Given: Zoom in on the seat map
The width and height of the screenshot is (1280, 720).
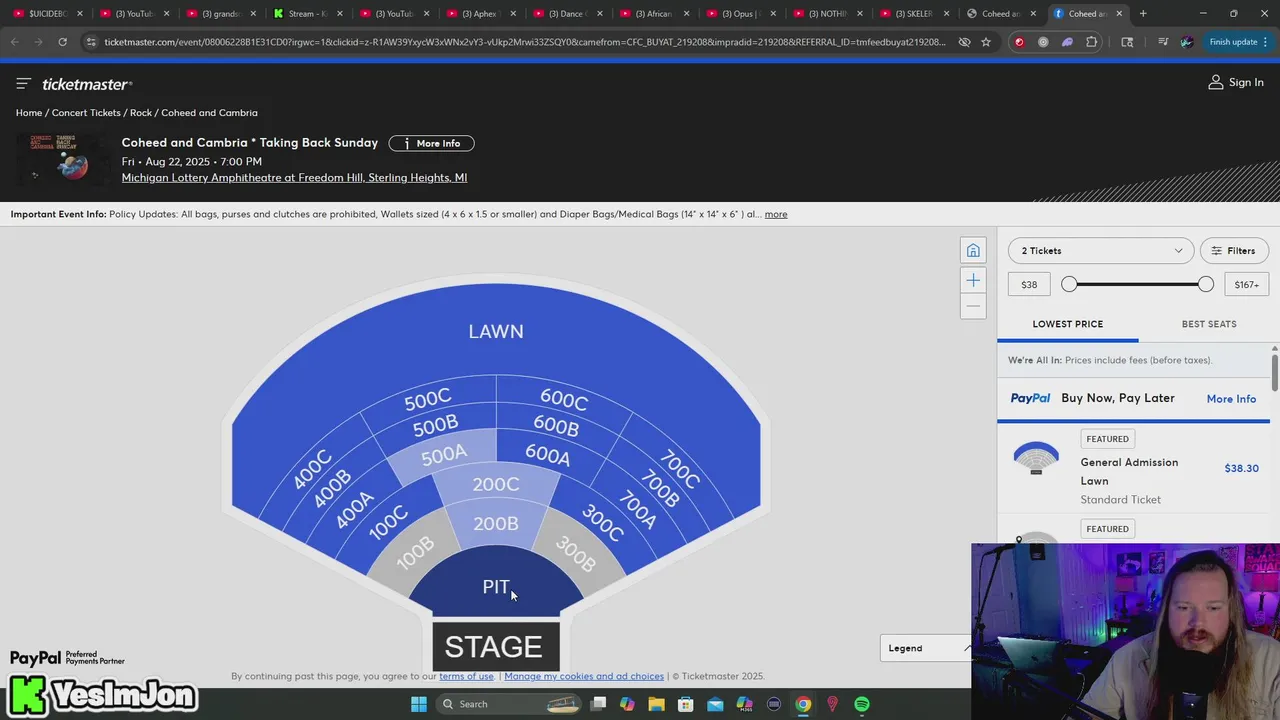Looking at the screenshot, I should (973, 281).
